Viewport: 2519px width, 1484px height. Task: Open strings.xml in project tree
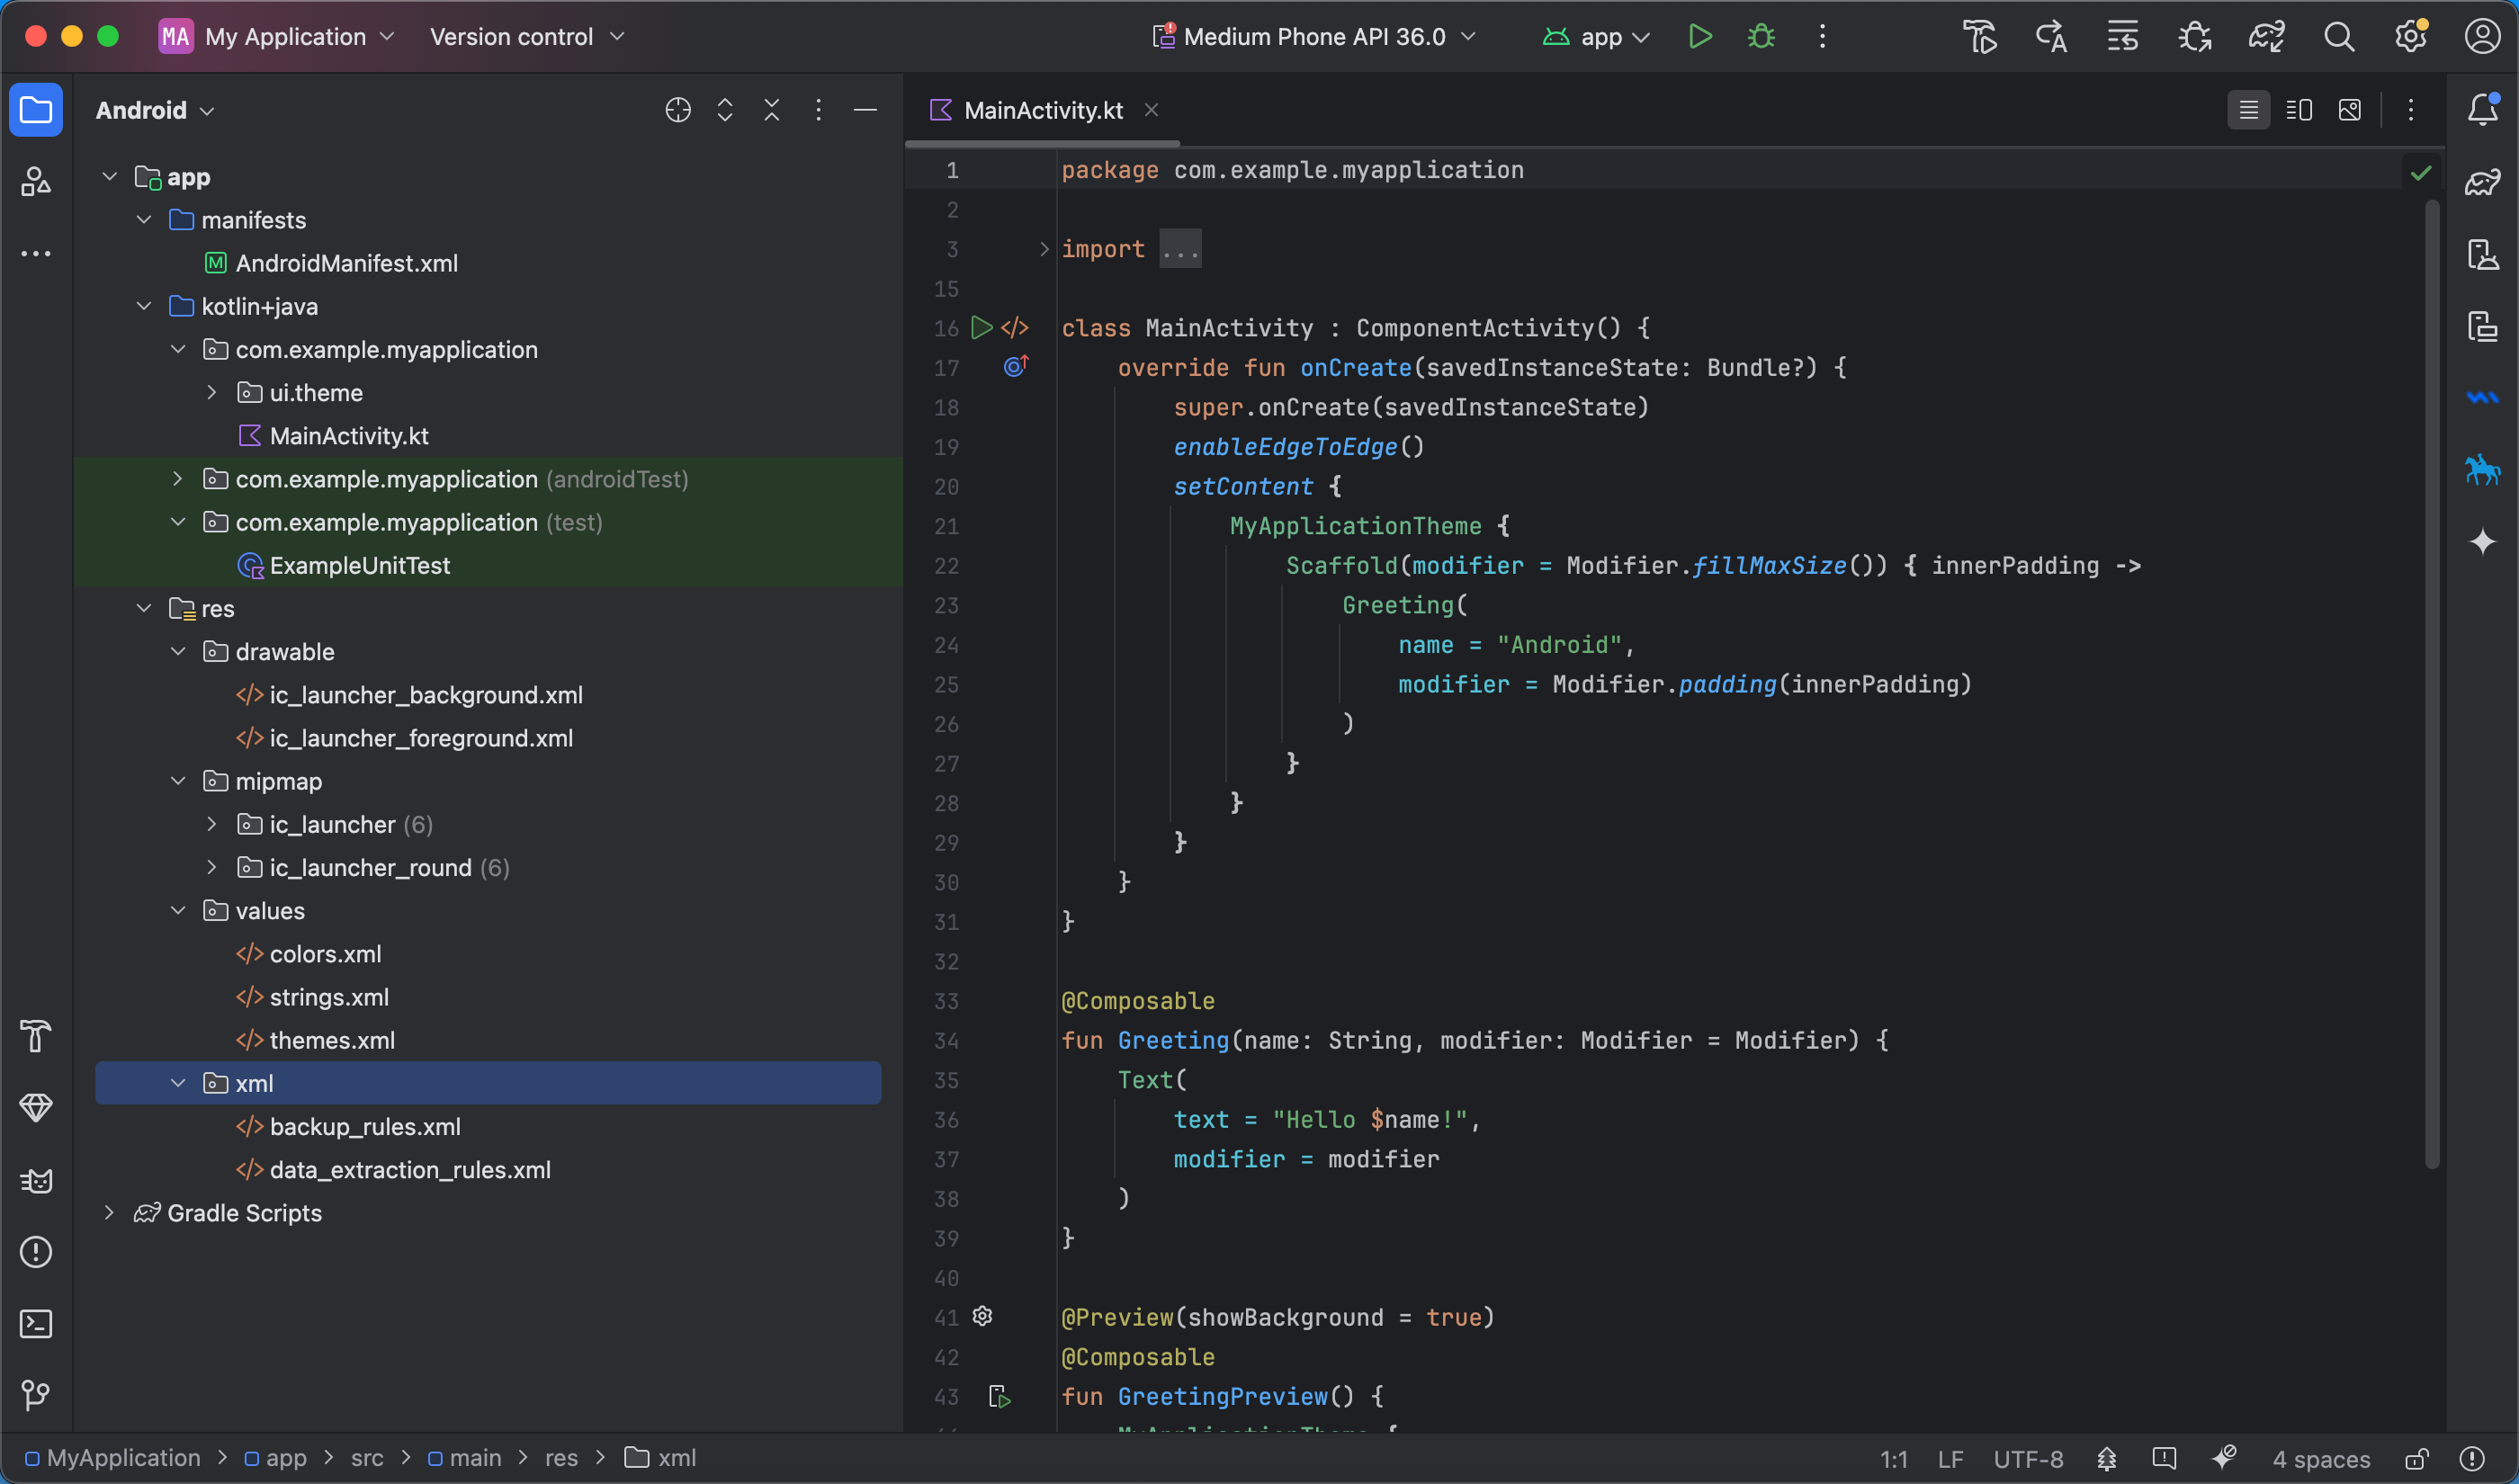pos(329,997)
